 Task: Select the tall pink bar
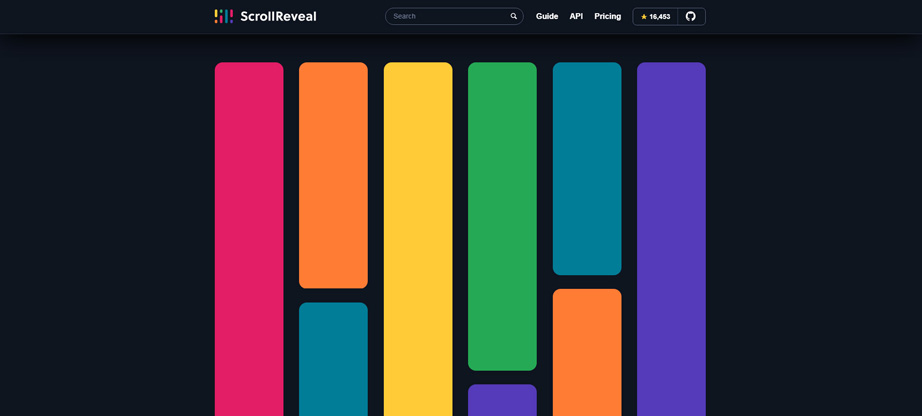click(249, 239)
